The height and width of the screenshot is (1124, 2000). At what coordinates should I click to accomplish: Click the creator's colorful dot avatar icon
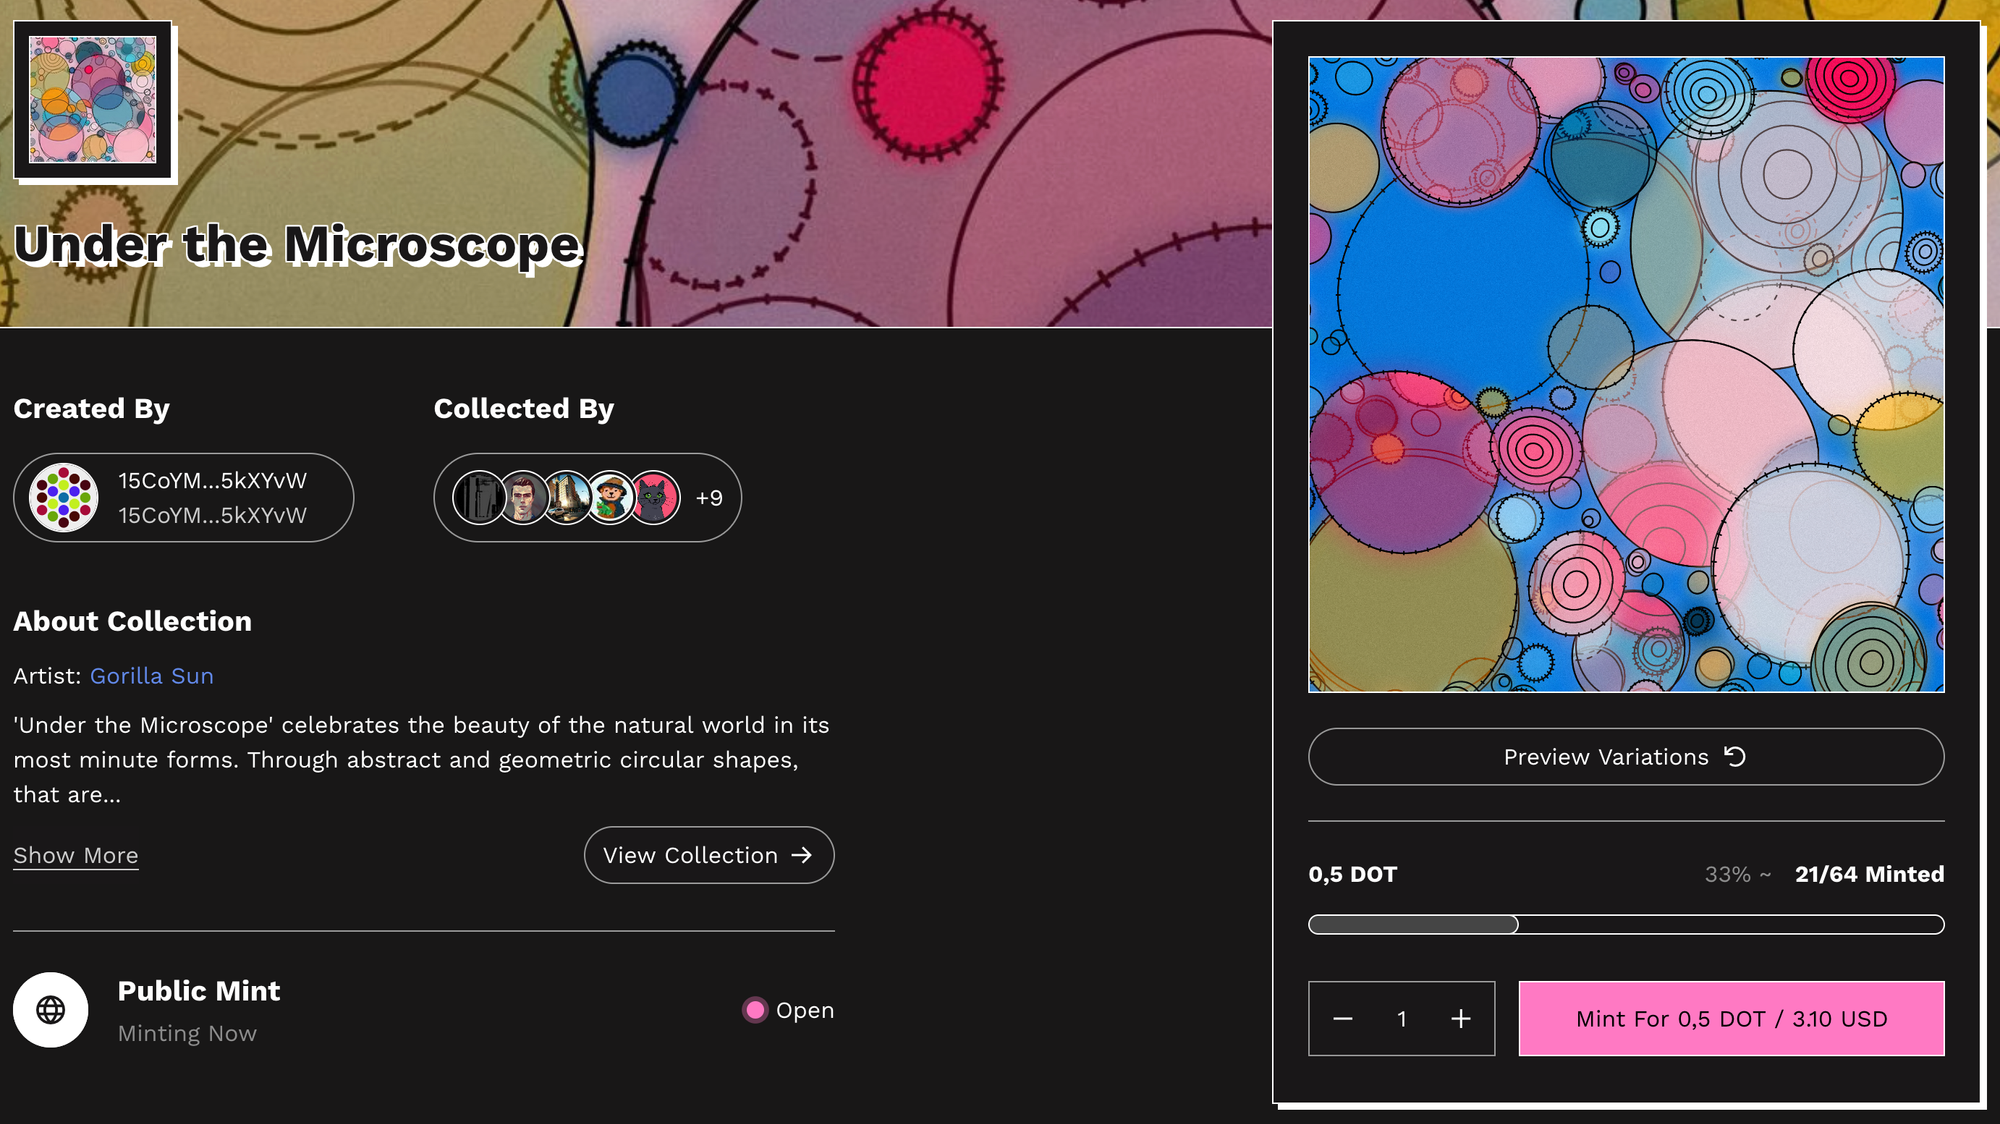(64, 497)
